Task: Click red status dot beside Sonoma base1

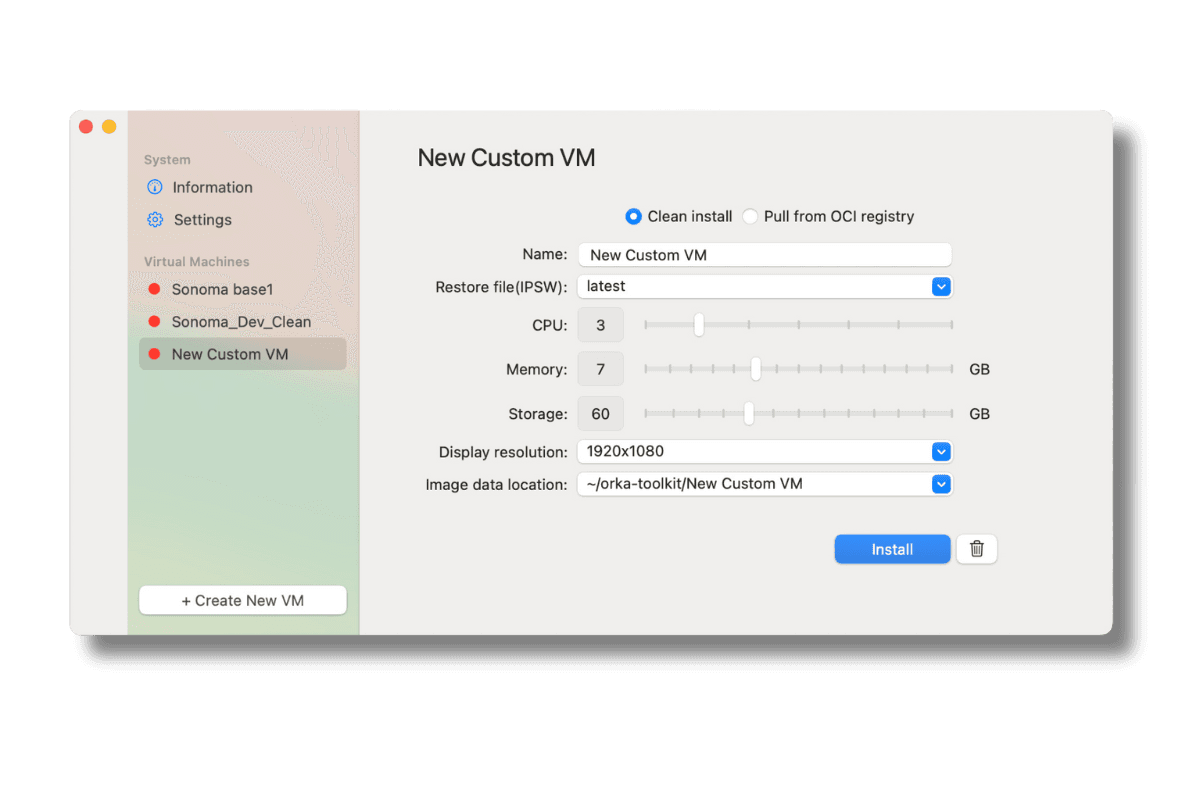Action: click(x=154, y=289)
